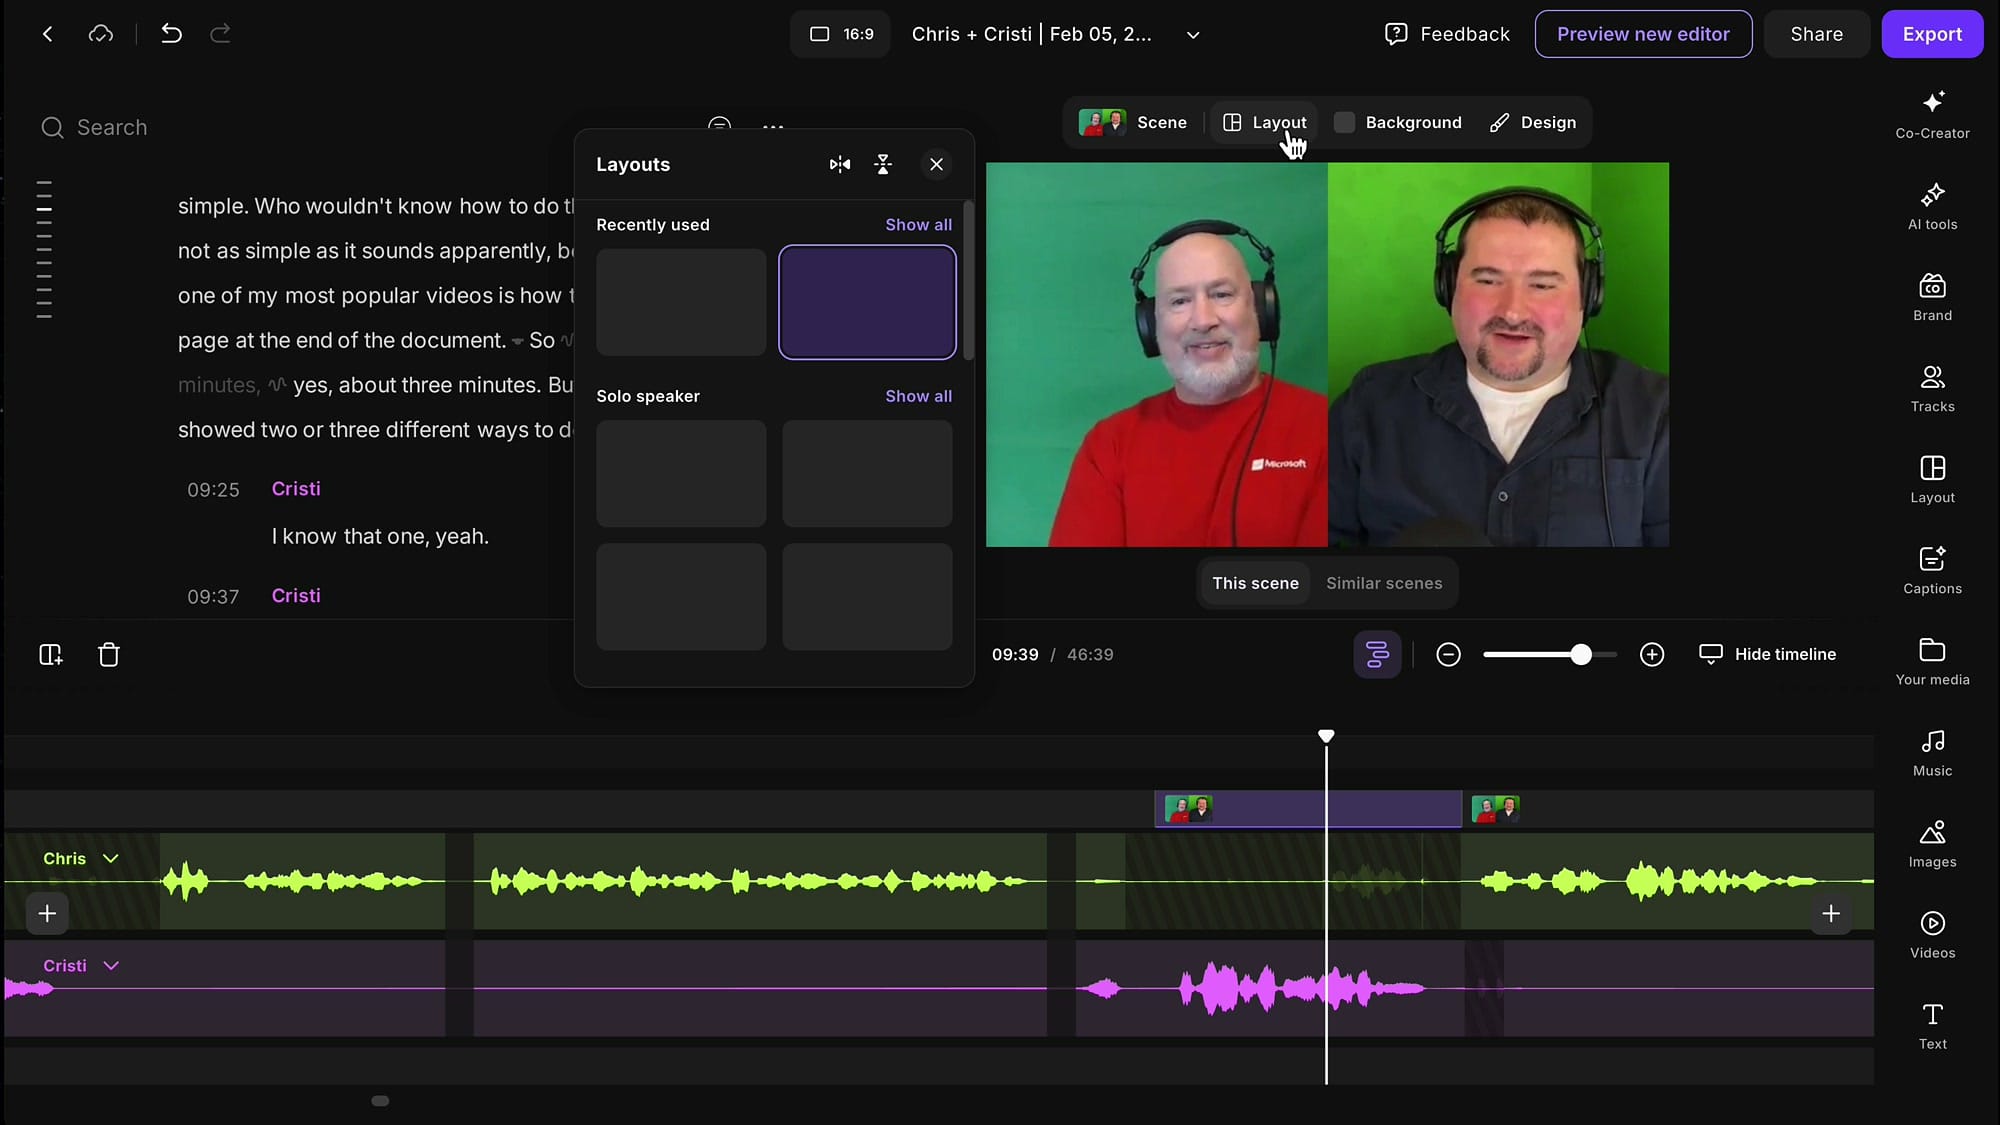Hide the timeline
The width and height of the screenshot is (2000, 1125).
(x=1768, y=654)
